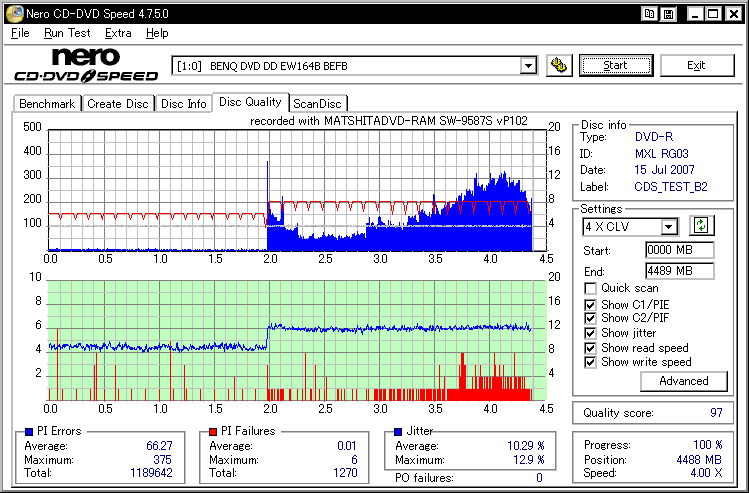Click the Quality score value 97
Image resolution: width=749 pixels, height=493 pixels.
[716, 413]
